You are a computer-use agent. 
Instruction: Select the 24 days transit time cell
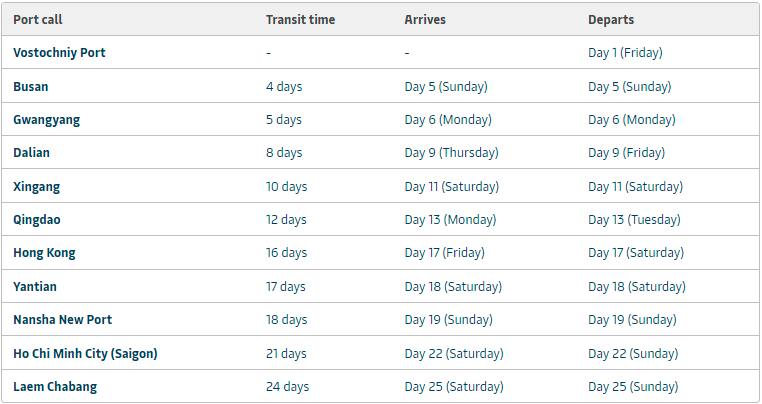point(287,386)
